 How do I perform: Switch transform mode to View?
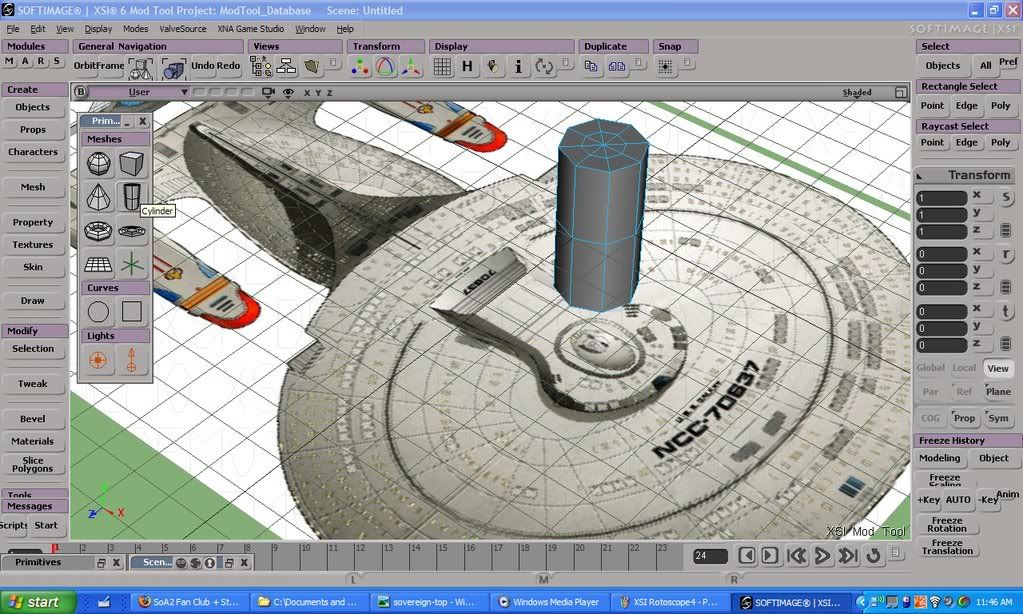point(998,369)
